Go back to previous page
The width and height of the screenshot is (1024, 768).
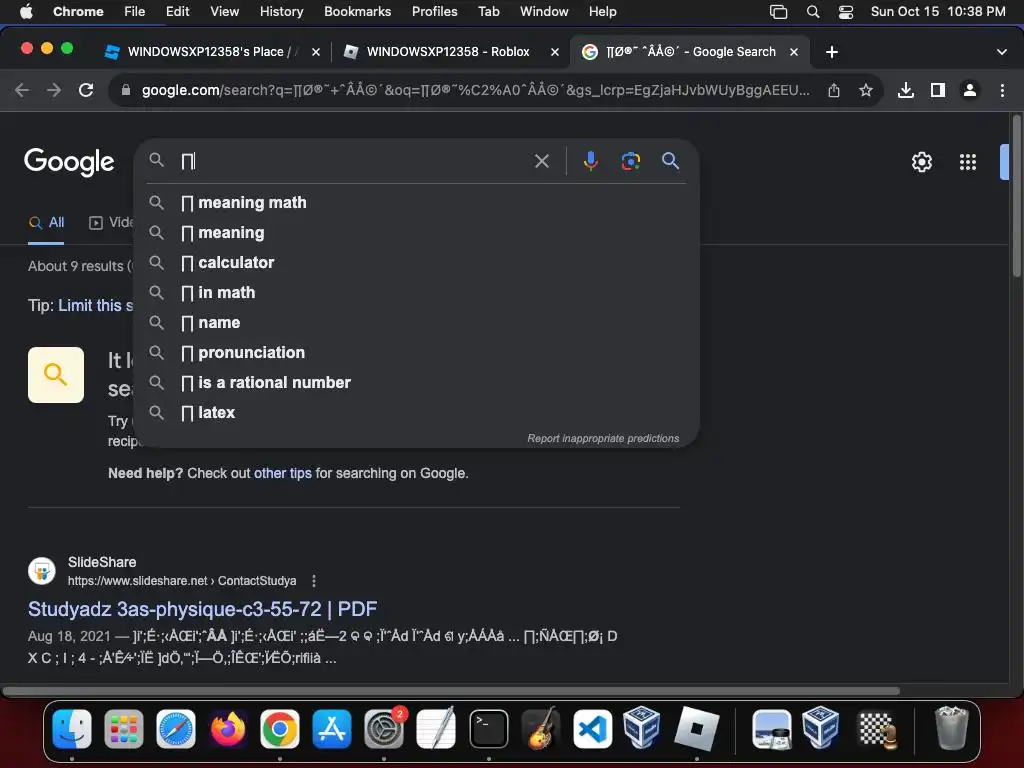[22, 90]
